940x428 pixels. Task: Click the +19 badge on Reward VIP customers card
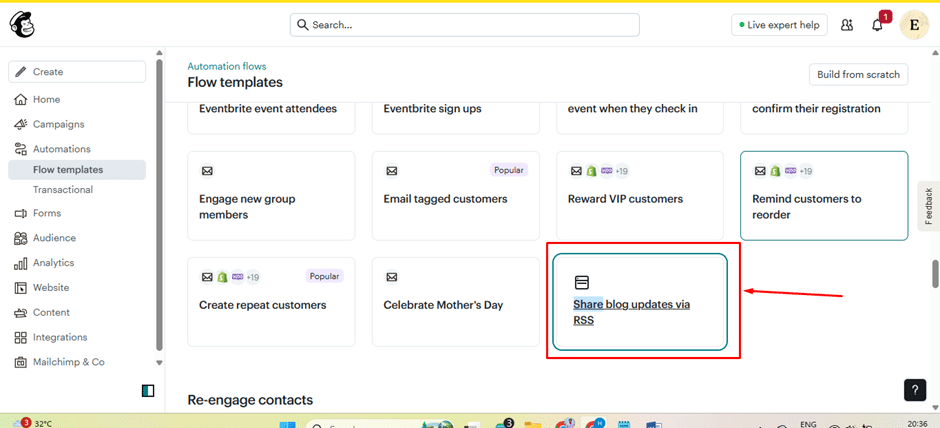(x=620, y=171)
